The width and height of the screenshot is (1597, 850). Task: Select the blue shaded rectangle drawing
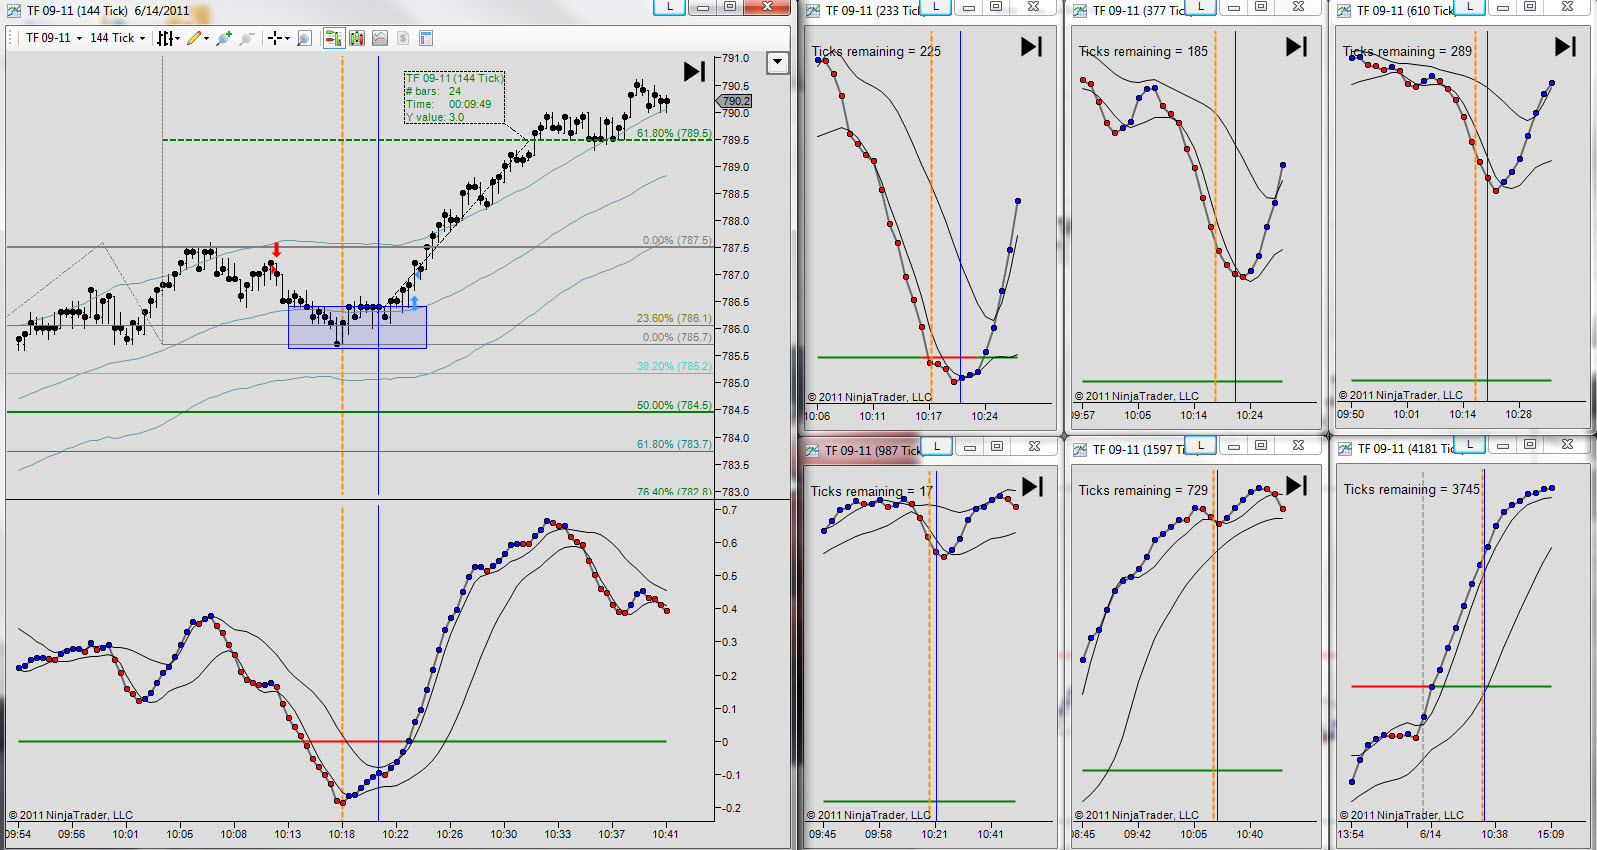coord(357,327)
